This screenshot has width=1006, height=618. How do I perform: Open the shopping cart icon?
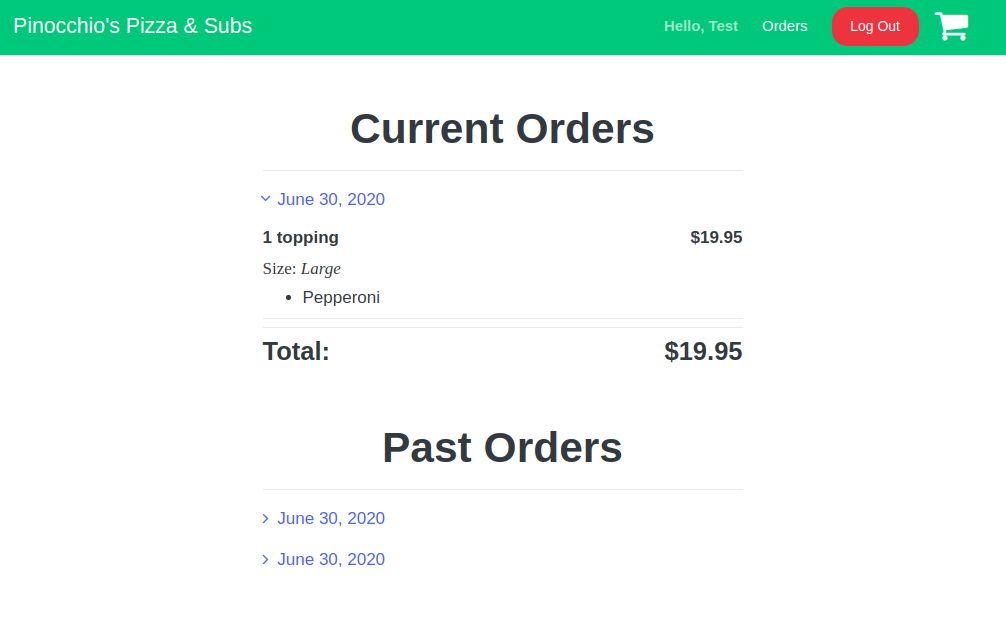tap(951, 27)
